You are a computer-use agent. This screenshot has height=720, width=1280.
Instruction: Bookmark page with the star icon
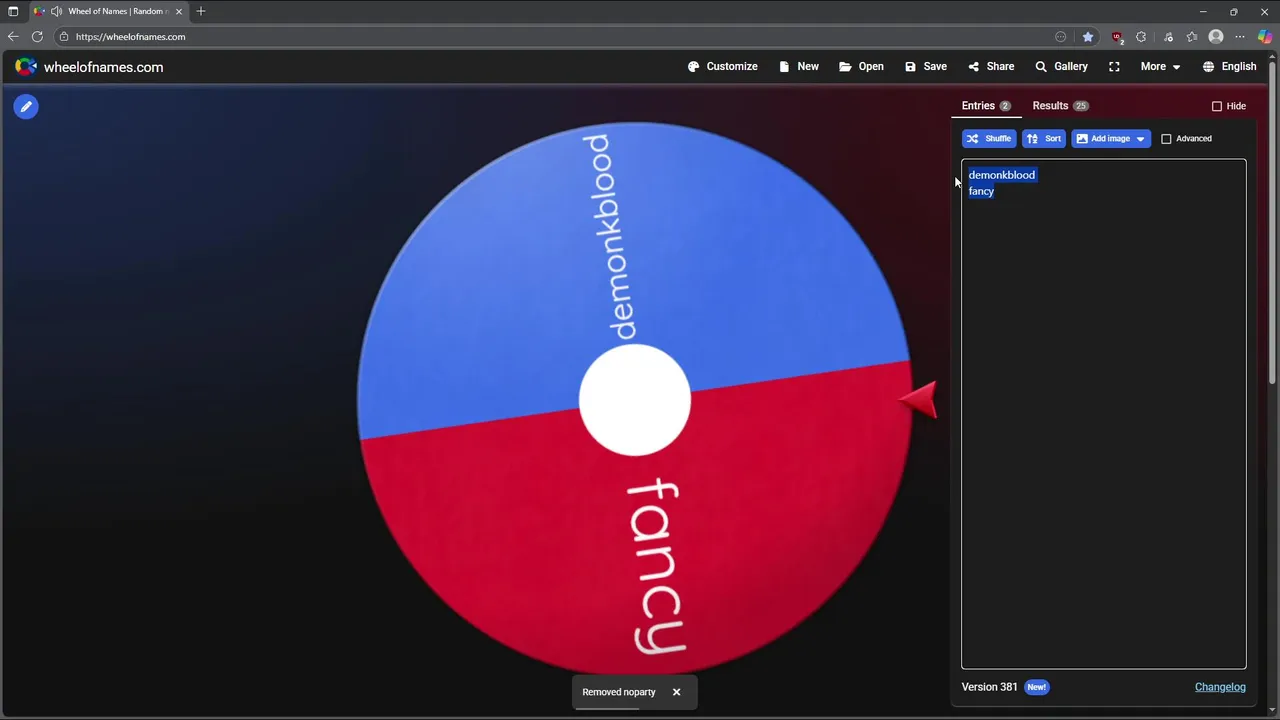(1088, 37)
